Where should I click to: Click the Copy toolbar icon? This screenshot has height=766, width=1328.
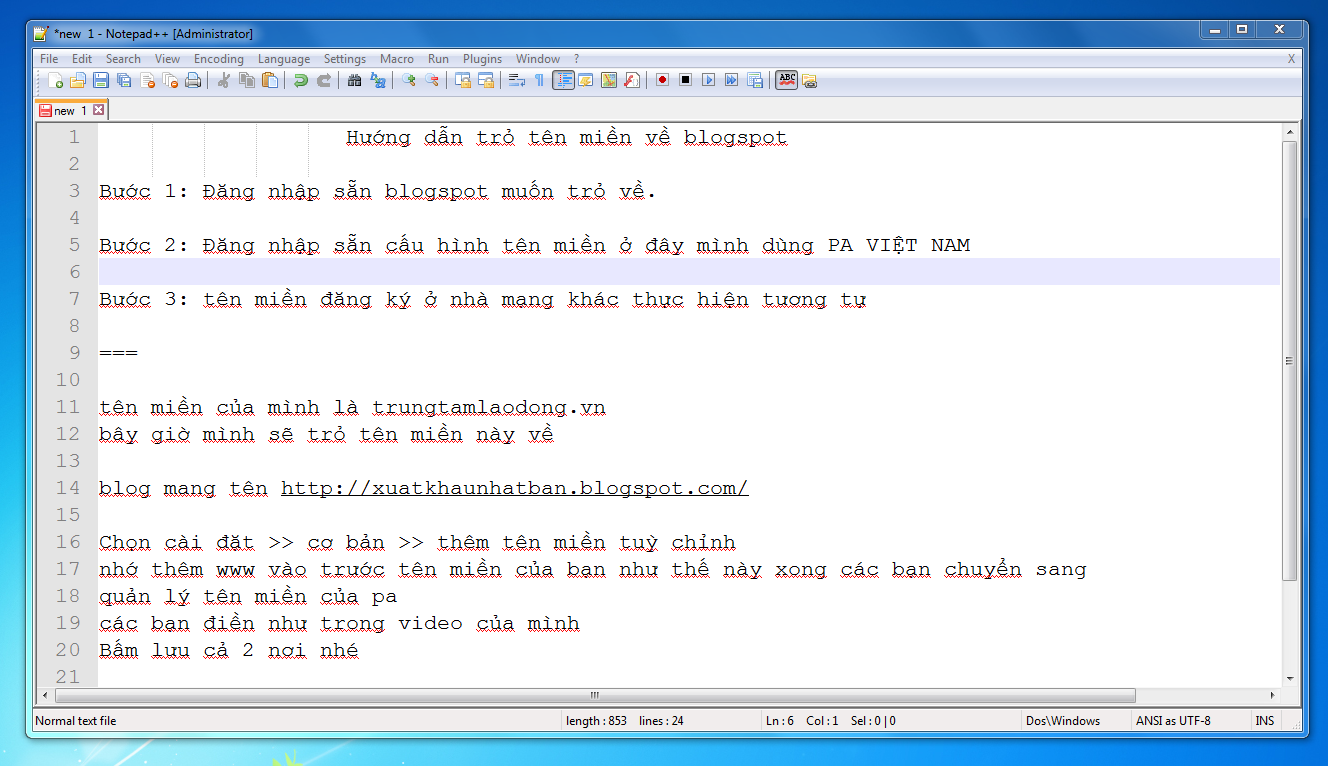click(247, 80)
